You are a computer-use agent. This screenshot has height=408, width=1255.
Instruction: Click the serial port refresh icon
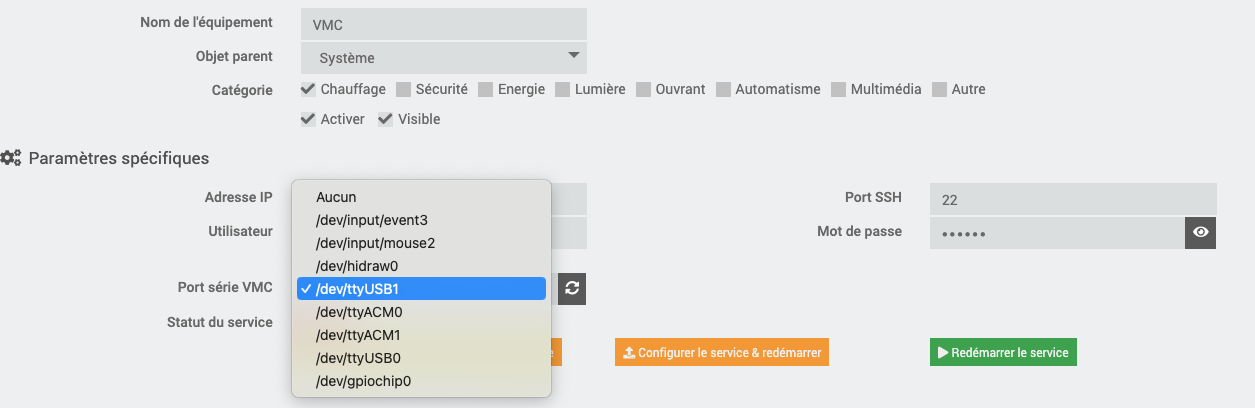point(572,288)
